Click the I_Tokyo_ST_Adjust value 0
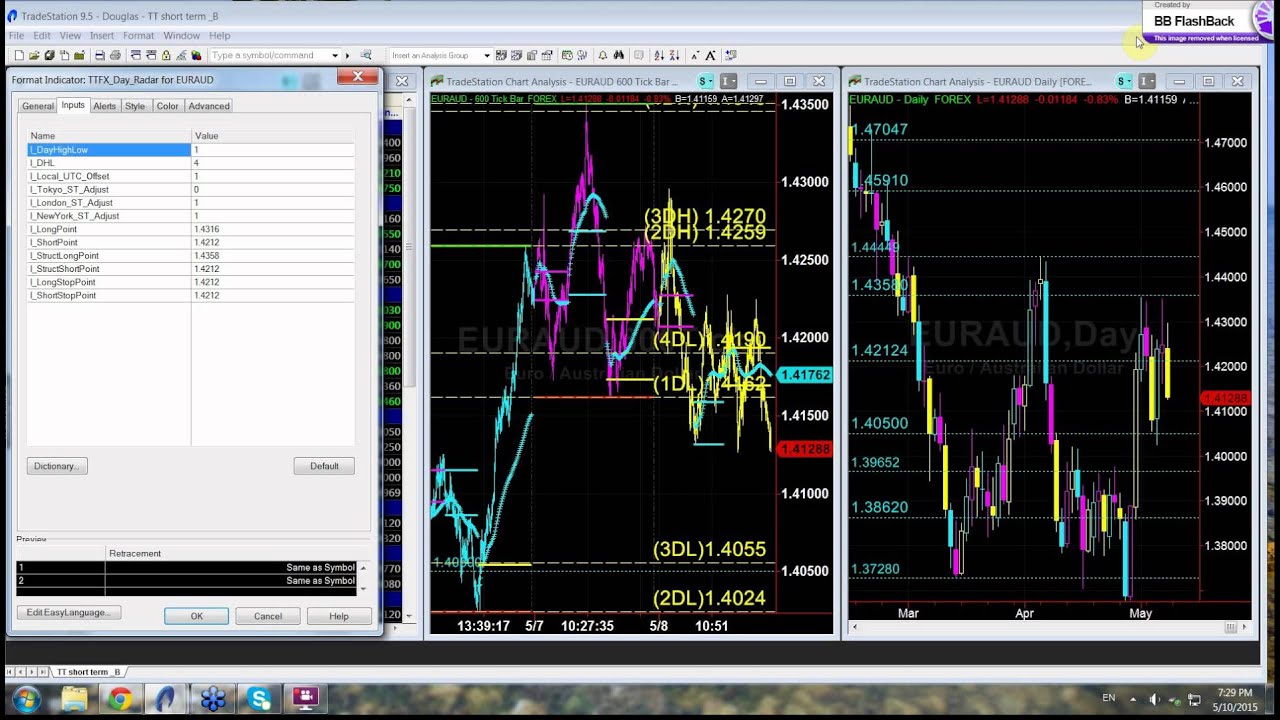 (196, 189)
